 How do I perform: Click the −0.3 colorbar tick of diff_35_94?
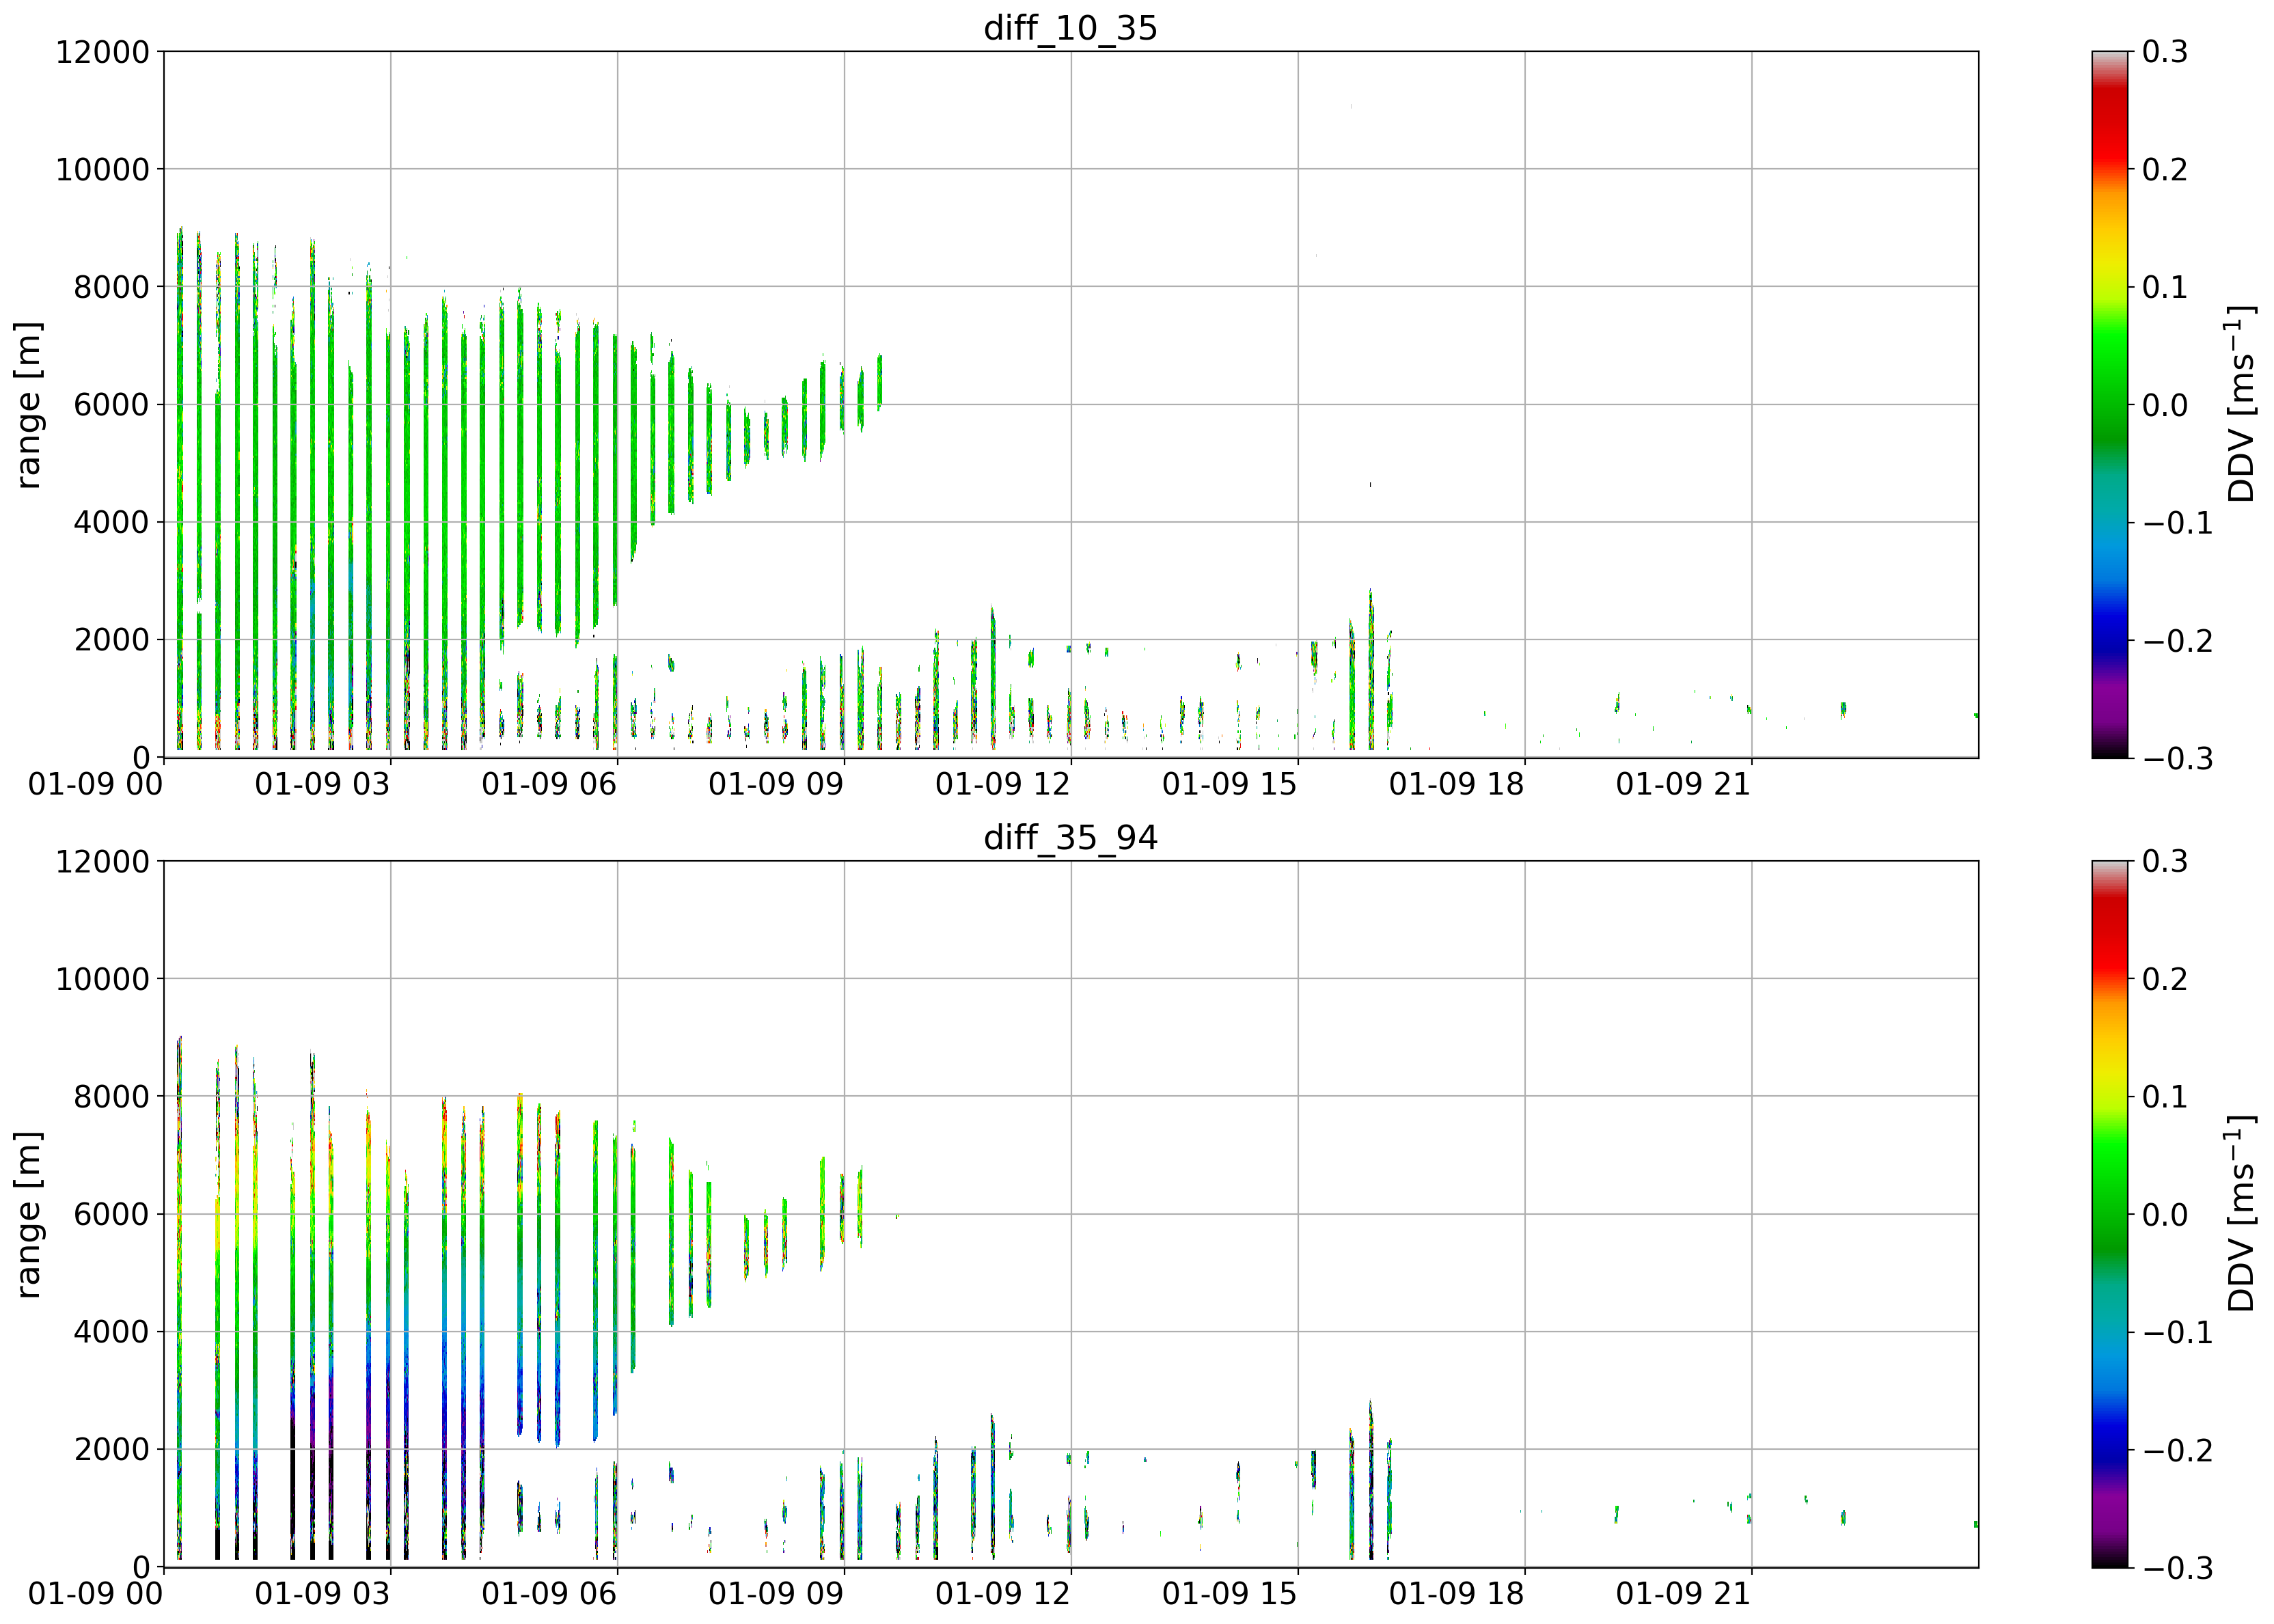(x=2177, y=1567)
